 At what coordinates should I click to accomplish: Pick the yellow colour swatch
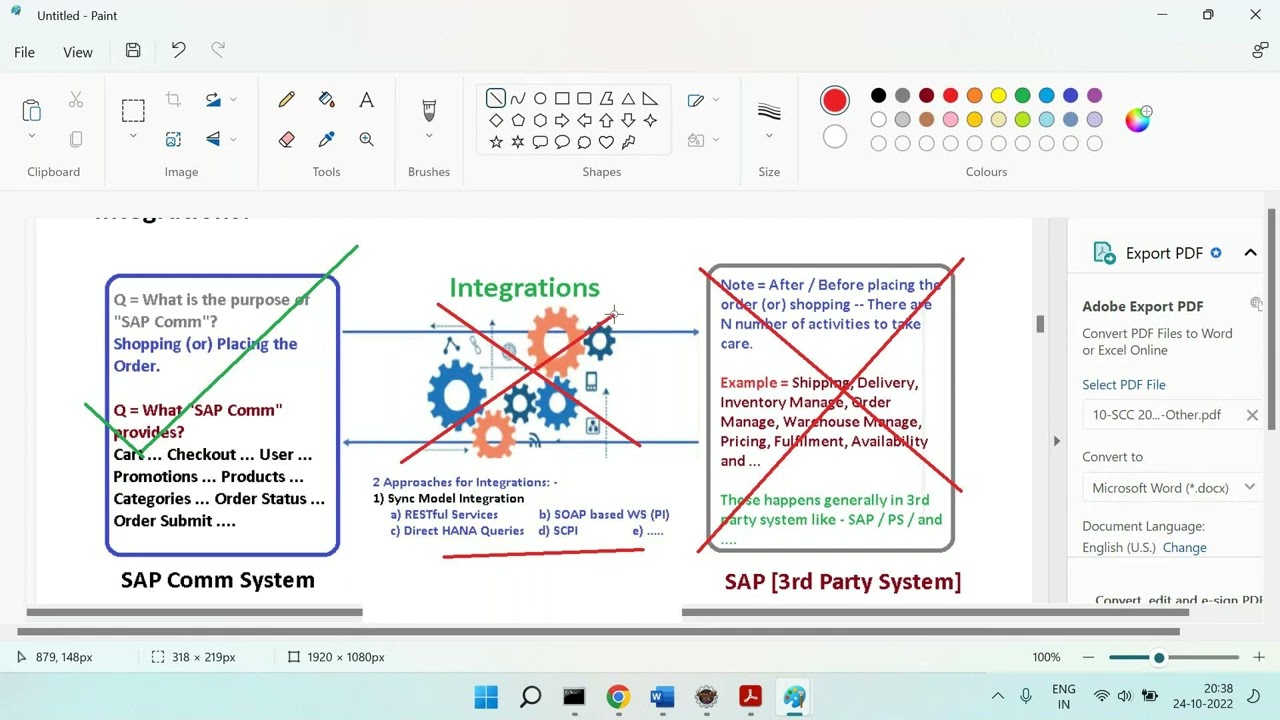[x=998, y=96]
